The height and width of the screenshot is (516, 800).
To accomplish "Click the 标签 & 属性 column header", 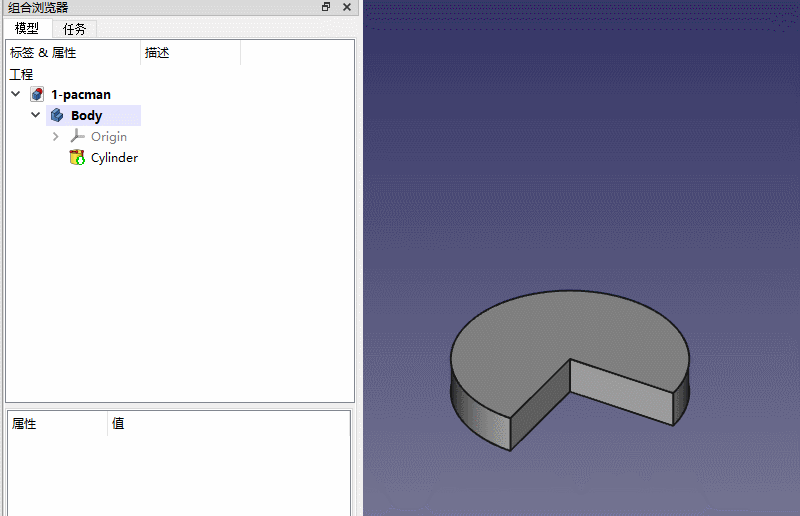I will tap(43, 53).
